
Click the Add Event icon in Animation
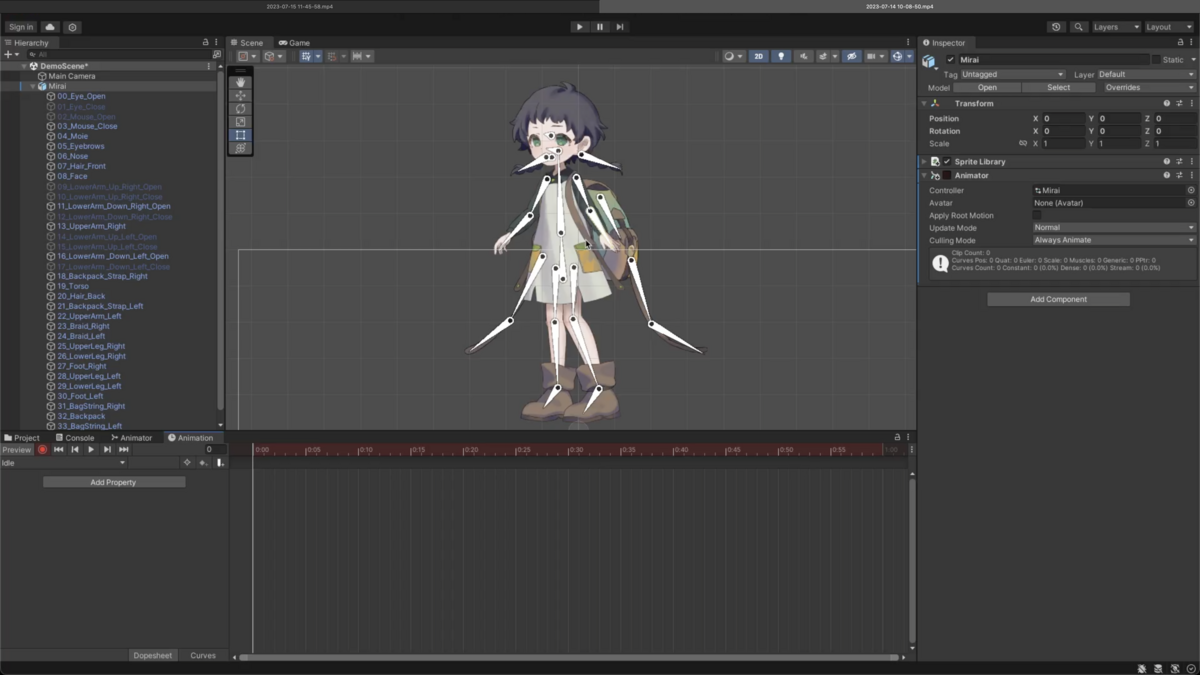220,463
